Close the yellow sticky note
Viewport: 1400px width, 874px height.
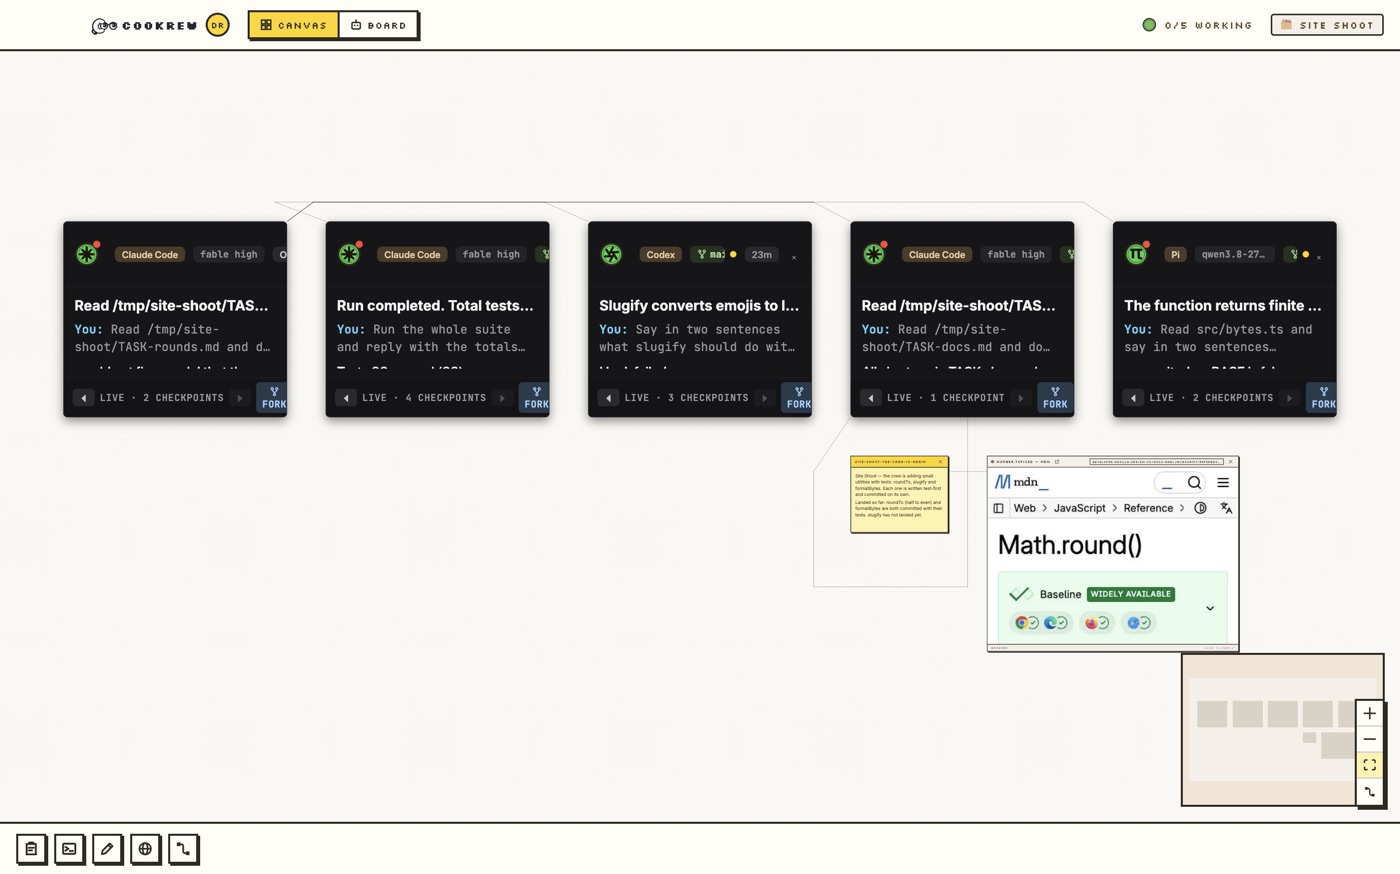[x=940, y=462]
